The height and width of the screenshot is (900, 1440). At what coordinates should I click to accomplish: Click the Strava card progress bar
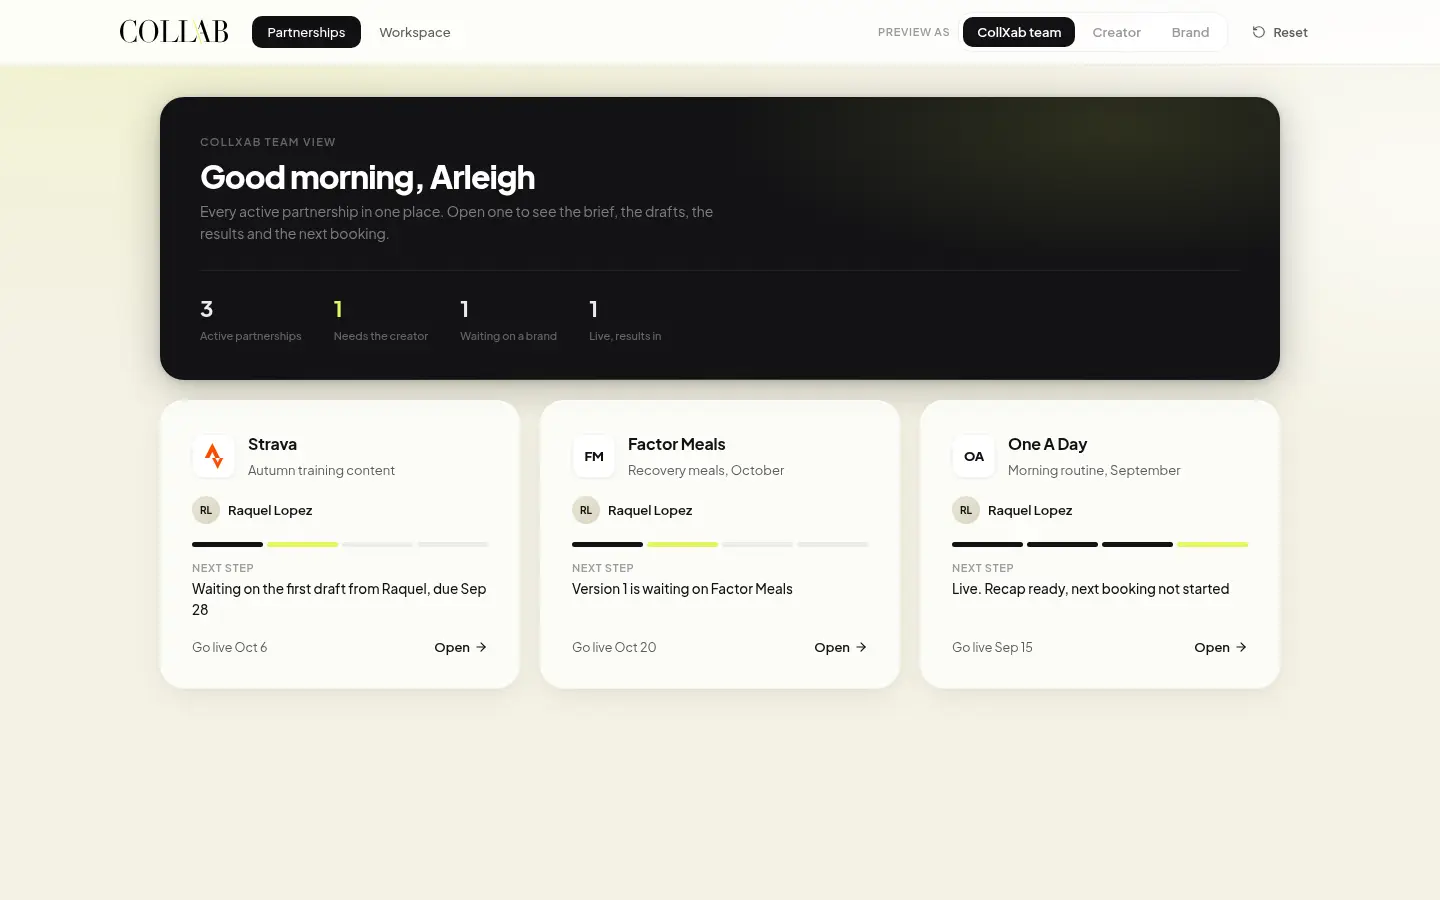pos(340,544)
